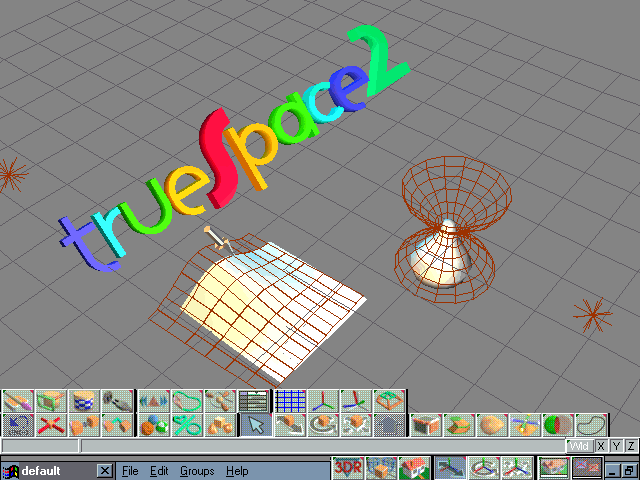
Task: Click the Undo tool icon
Action: (18, 426)
